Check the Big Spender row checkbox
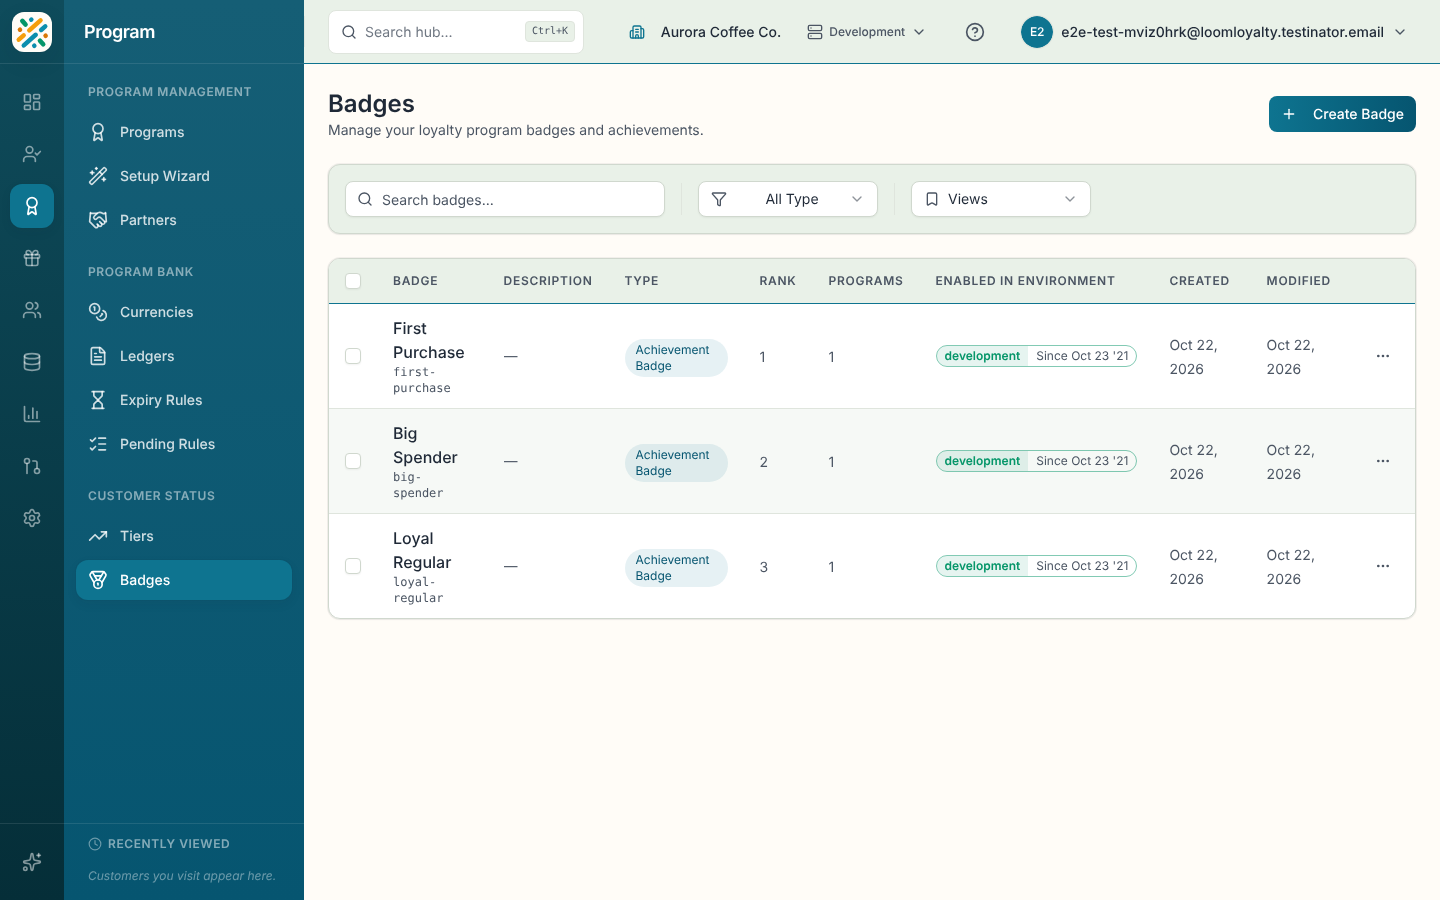The image size is (1440, 900). tap(353, 461)
